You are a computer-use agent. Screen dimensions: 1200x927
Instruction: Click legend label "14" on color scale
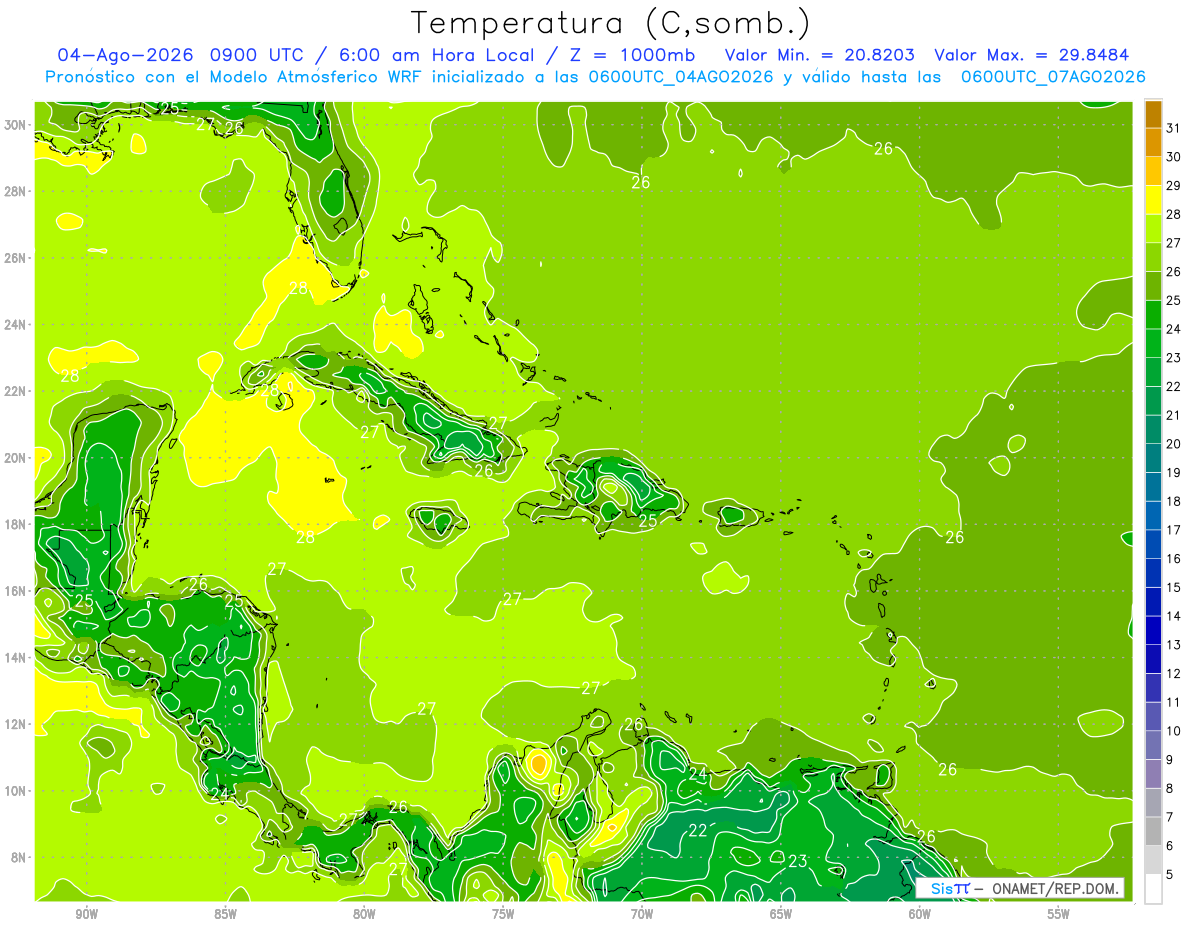(x=1174, y=616)
